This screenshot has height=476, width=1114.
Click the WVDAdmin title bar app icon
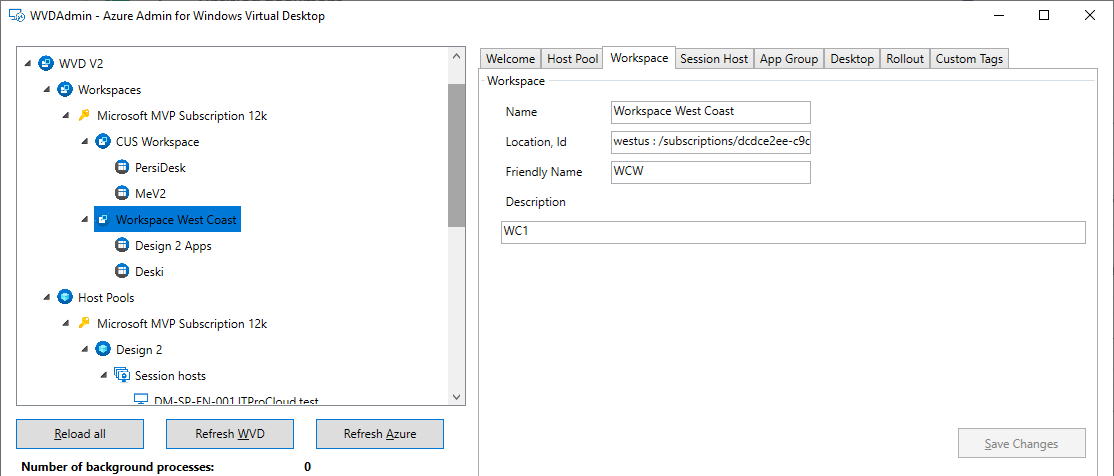15,16
